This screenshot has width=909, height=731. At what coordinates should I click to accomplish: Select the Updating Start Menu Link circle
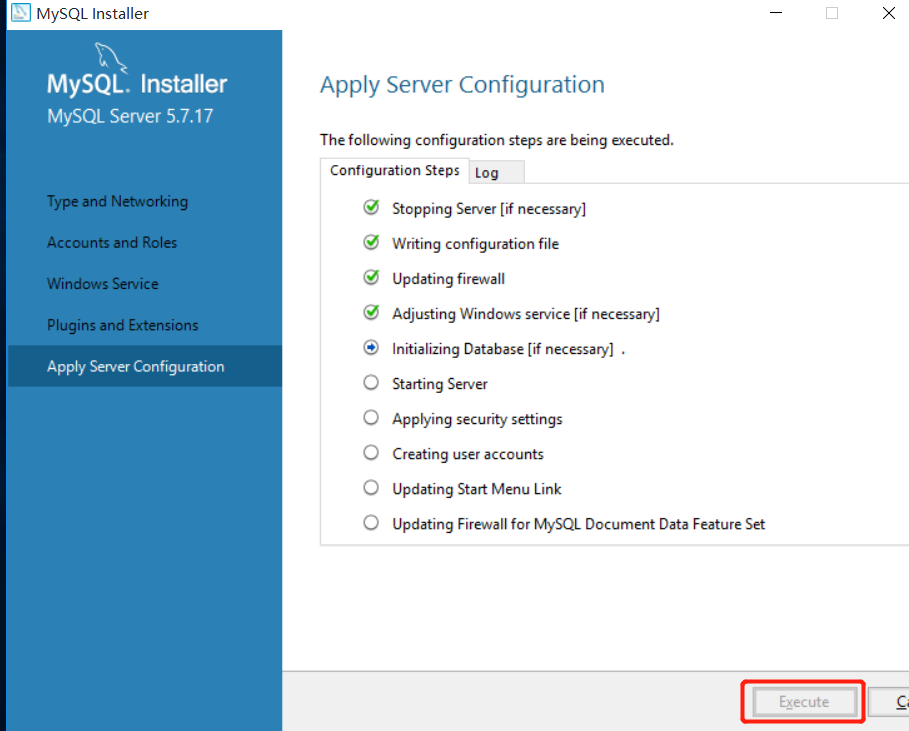pos(371,488)
